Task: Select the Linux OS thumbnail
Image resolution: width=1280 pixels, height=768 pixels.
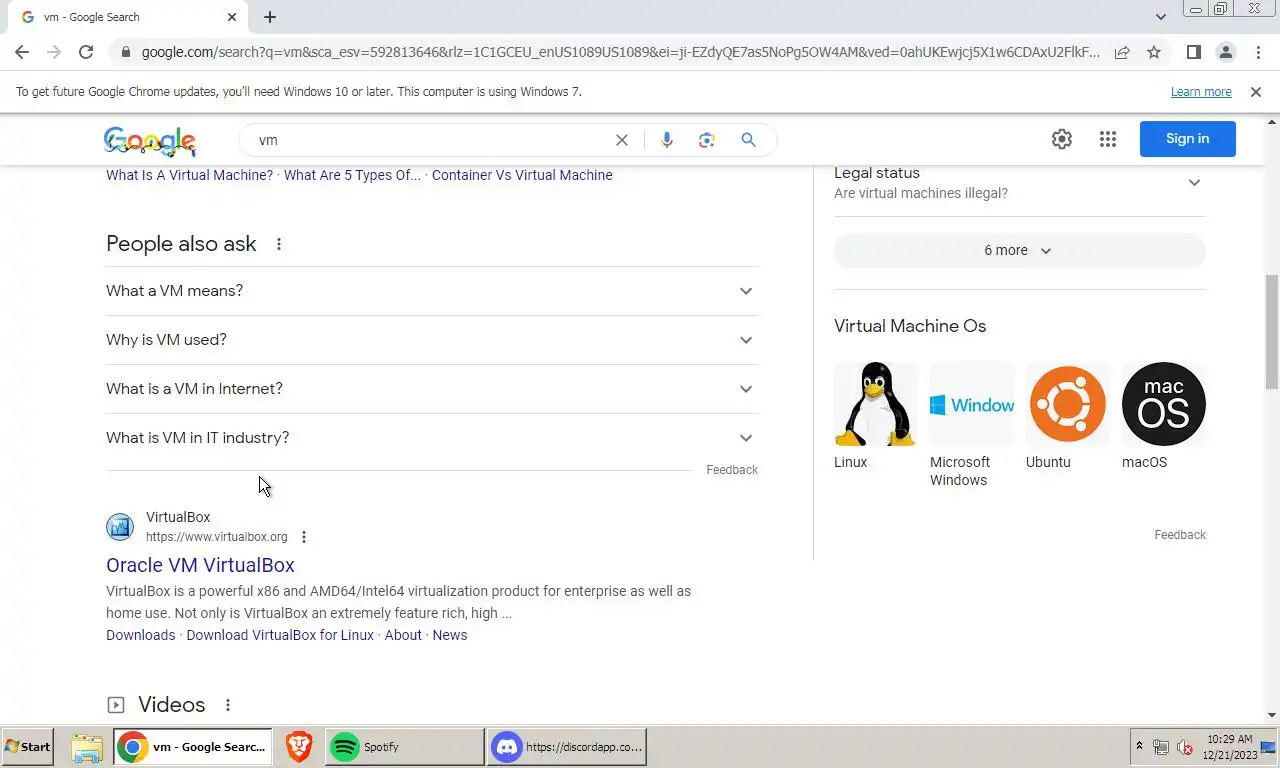Action: pos(876,404)
